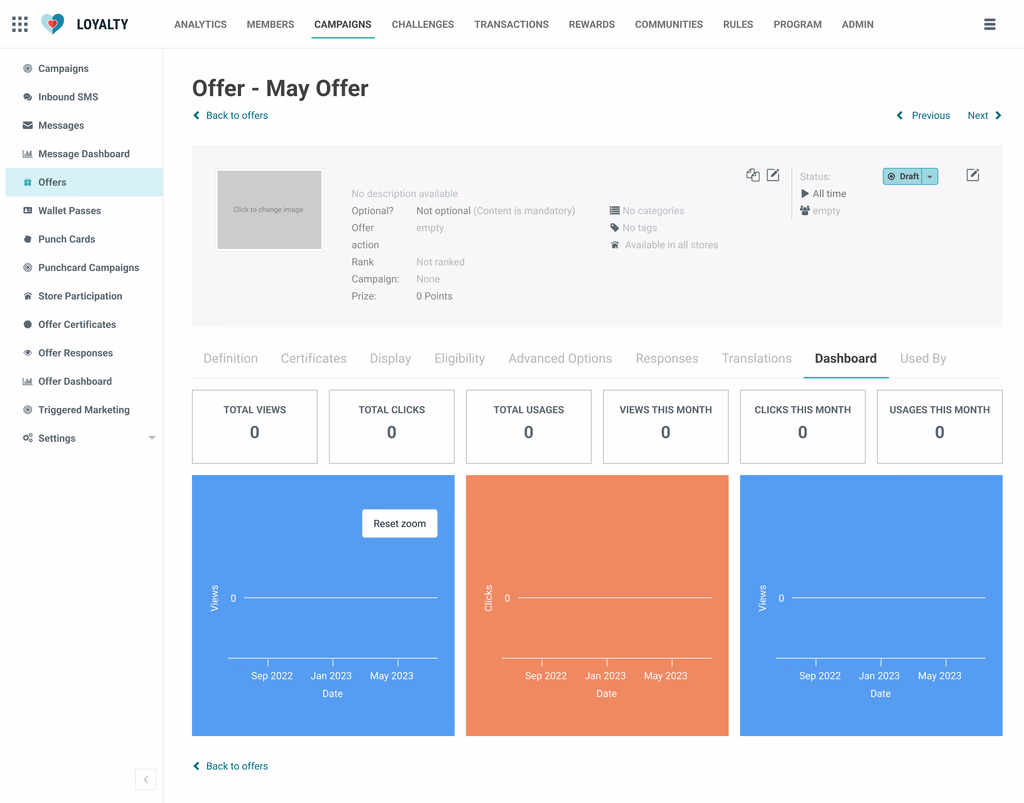Click 'No description available' text
Screen dimensions: 1024x803
click(x=404, y=194)
